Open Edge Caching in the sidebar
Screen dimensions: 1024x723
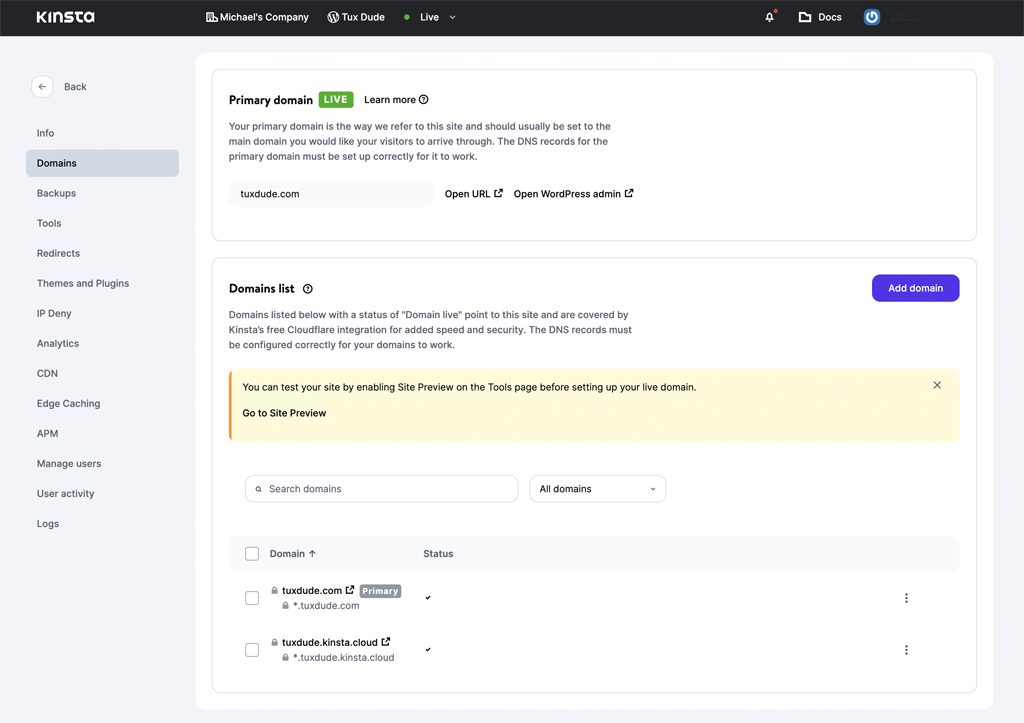click(x=69, y=404)
